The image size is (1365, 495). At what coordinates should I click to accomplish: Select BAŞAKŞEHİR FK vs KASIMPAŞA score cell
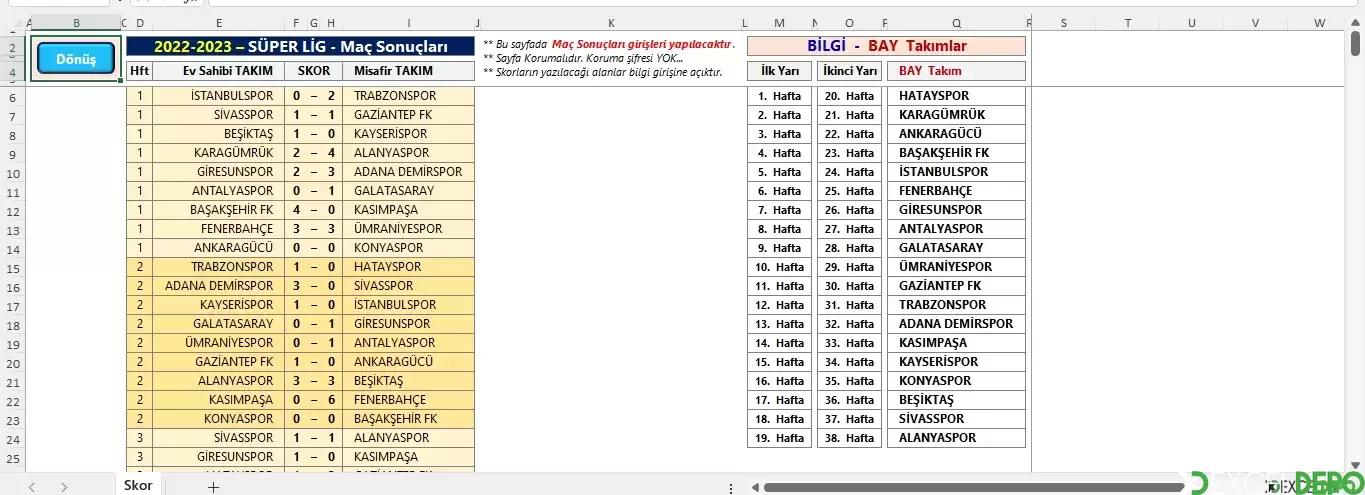click(313, 210)
